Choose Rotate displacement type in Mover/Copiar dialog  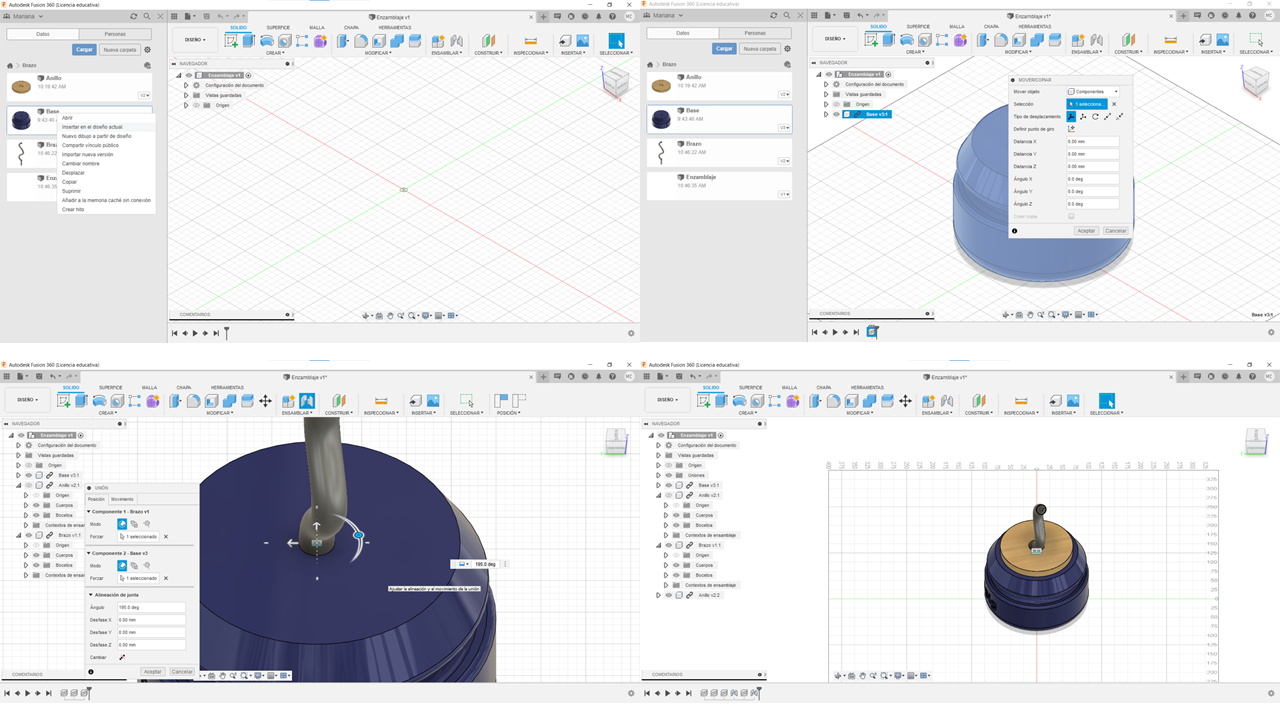coord(1095,117)
